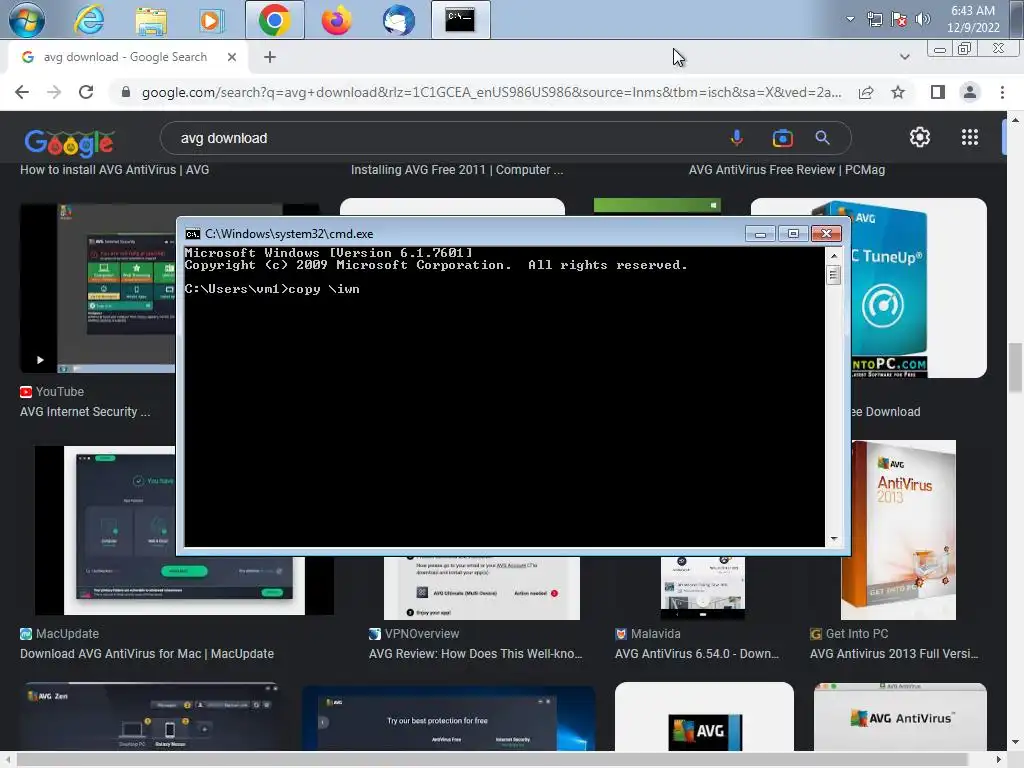Start voice search with the microphone

point(737,138)
